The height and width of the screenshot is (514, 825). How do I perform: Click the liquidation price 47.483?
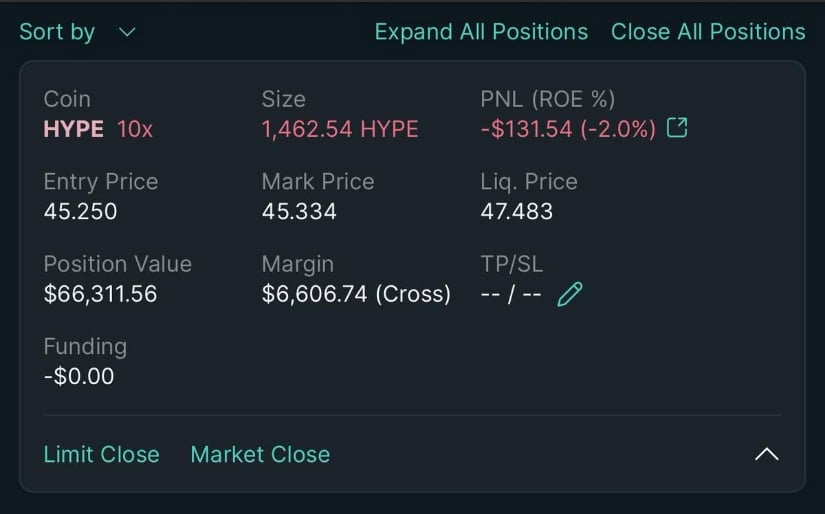tap(516, 212)
